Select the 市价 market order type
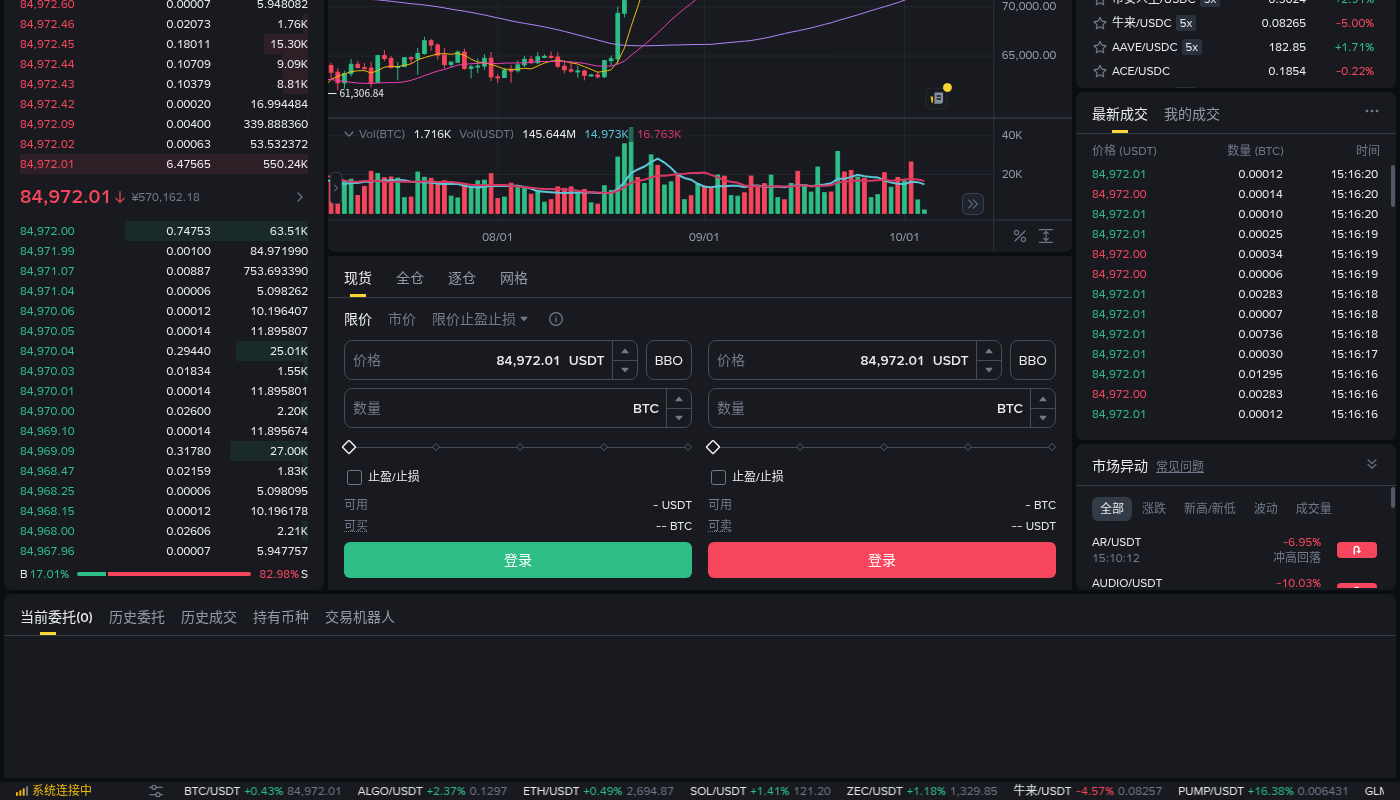The width and height of the screenshot is (1400, 800). click(x=402, y=319)
